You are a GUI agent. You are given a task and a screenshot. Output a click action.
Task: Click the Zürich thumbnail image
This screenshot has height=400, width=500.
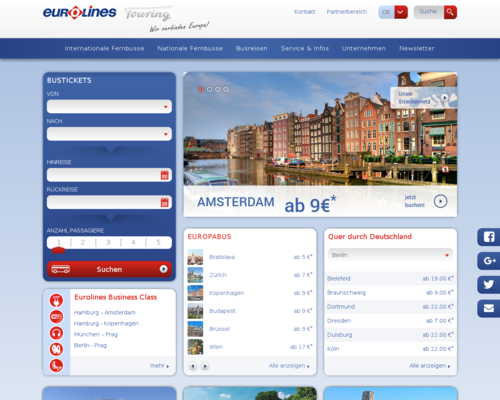click(195, 275)
